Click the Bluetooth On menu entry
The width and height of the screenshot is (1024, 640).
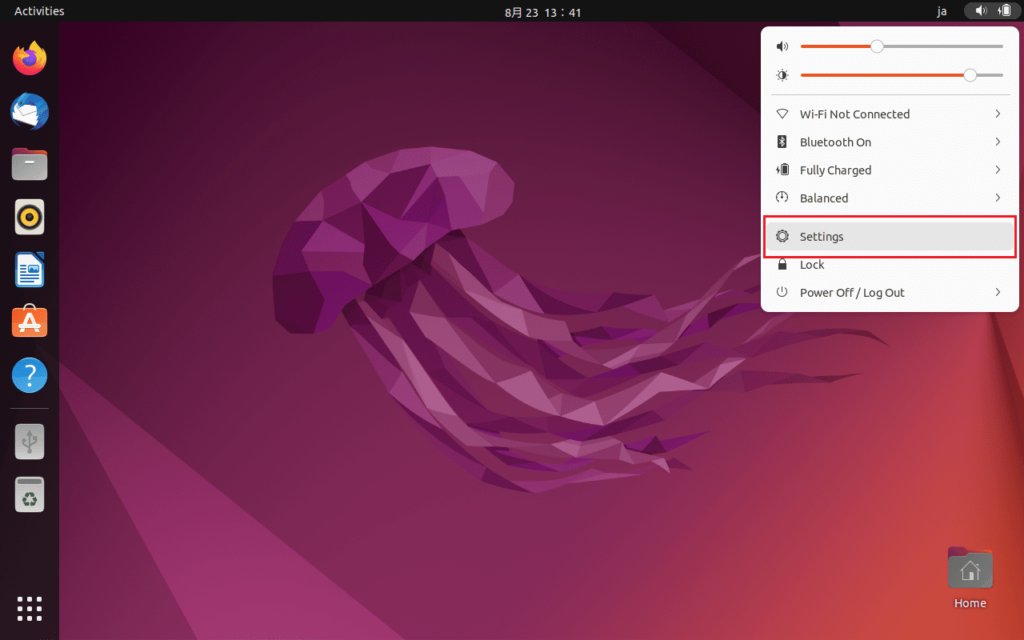(889, 142)
